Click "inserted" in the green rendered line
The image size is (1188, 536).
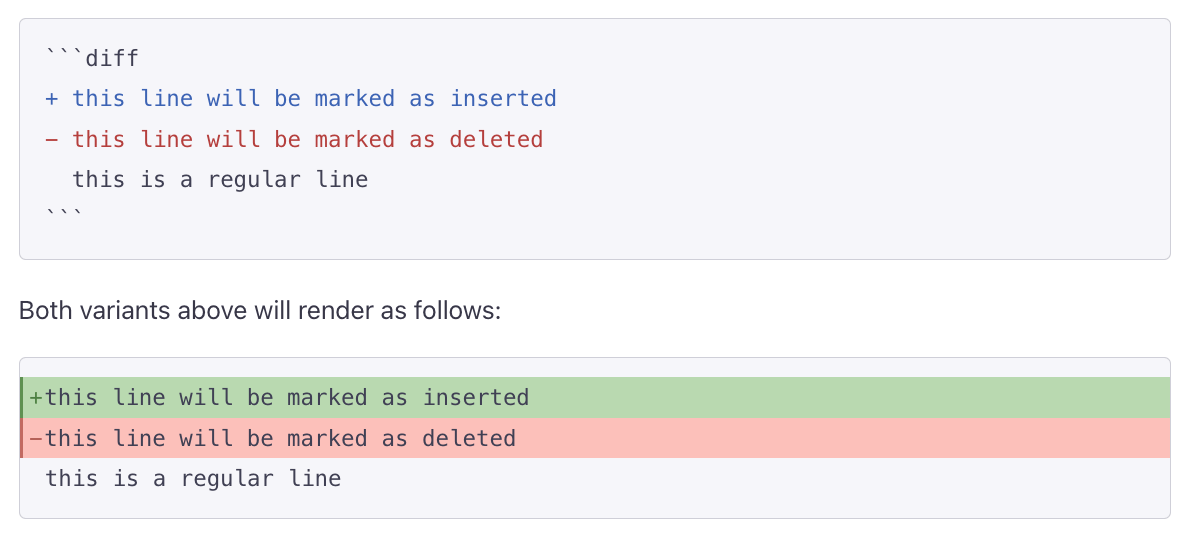click(476, 398)
